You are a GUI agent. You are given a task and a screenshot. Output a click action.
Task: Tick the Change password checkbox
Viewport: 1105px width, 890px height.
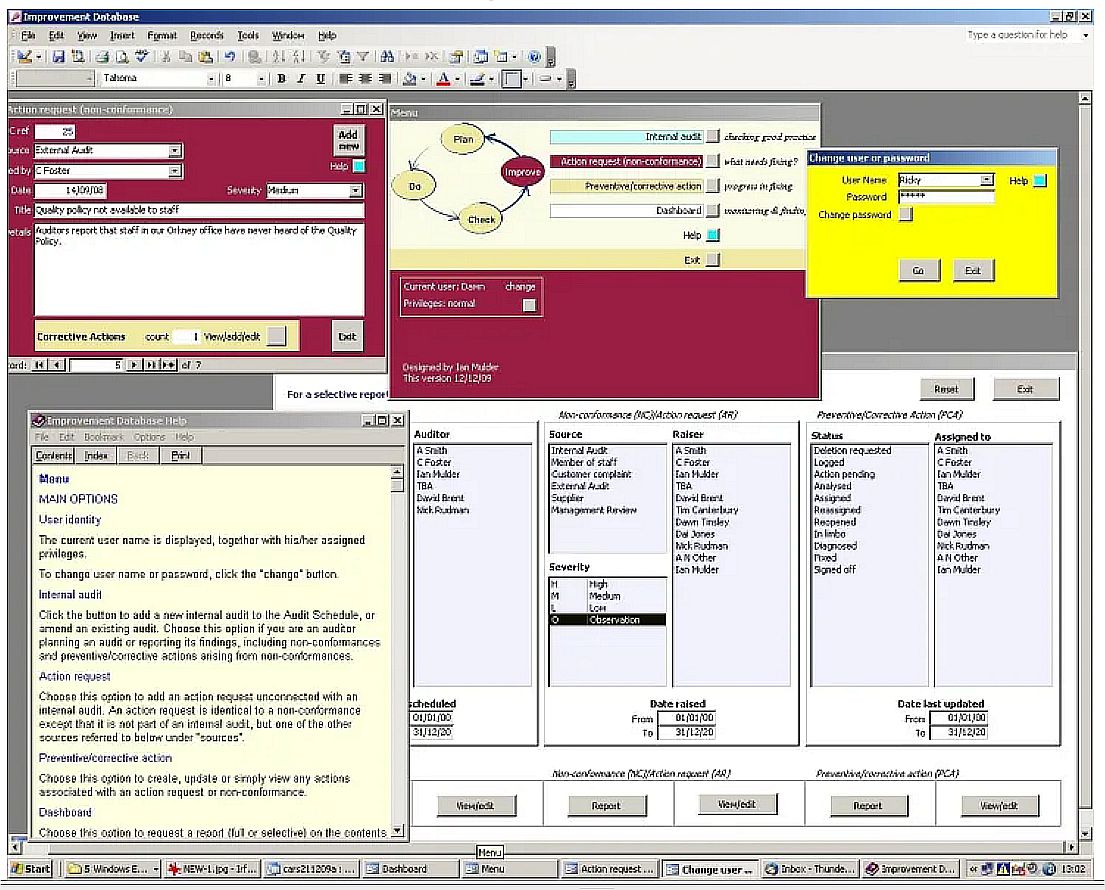coord(905,214)
